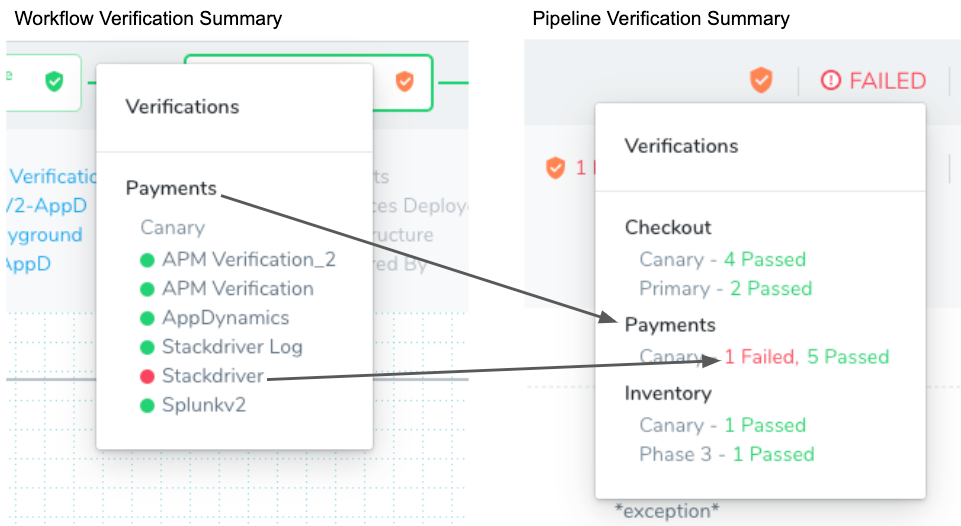Click the FAILED exclamation circle icon

(830, 80)
